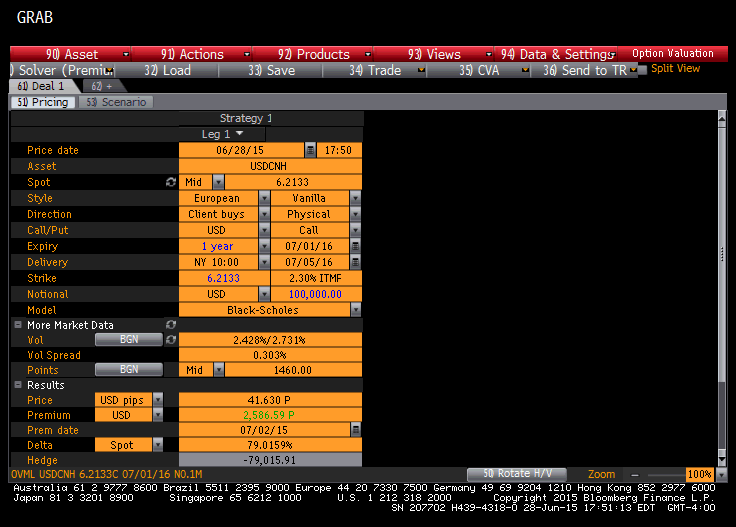
Task: Refresh the Spot rate
Action: 171,182
